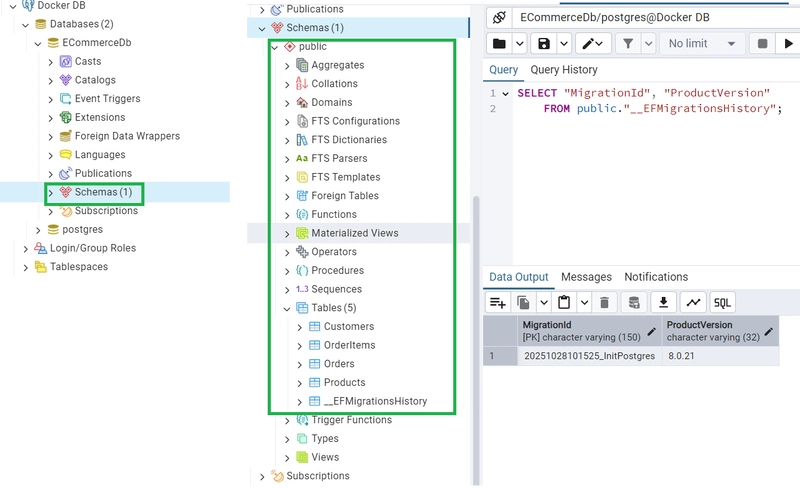
Task: Click the Edit pencil icon in query toolbar
Action: (x=592, y=44)
